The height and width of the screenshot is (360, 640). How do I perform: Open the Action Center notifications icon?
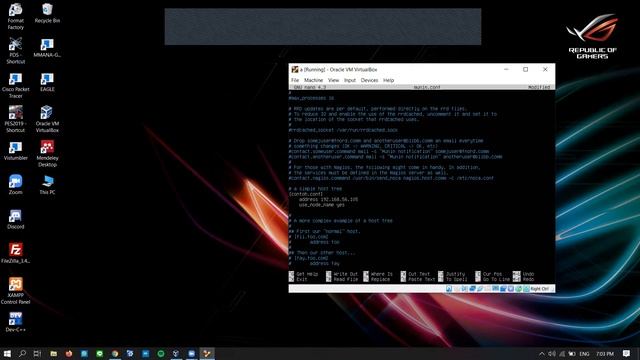coord(627,353)
